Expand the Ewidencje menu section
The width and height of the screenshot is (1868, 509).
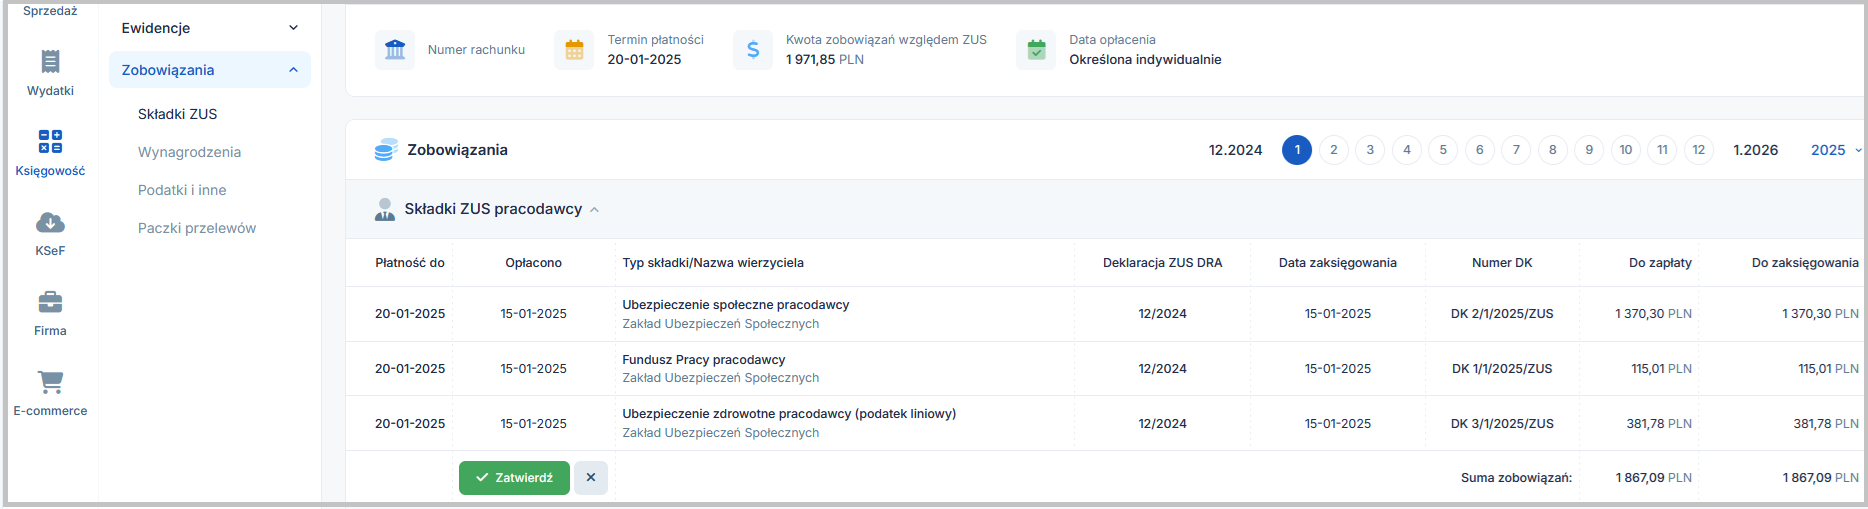(293, 28)
